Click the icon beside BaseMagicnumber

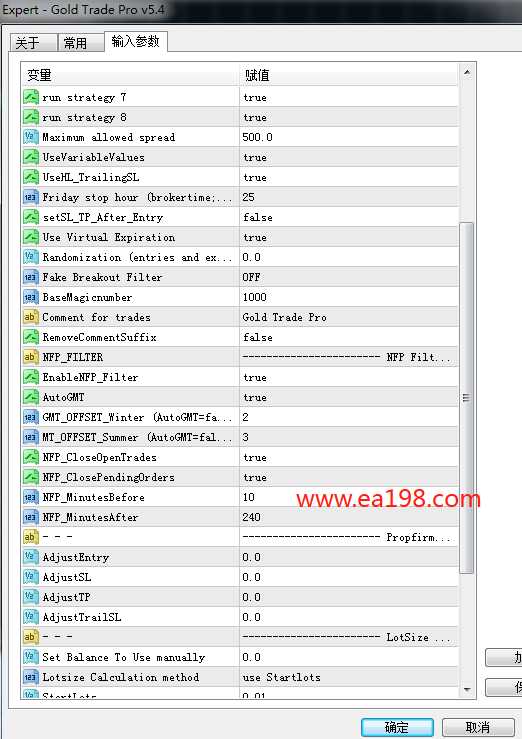(x=31, y=297)
